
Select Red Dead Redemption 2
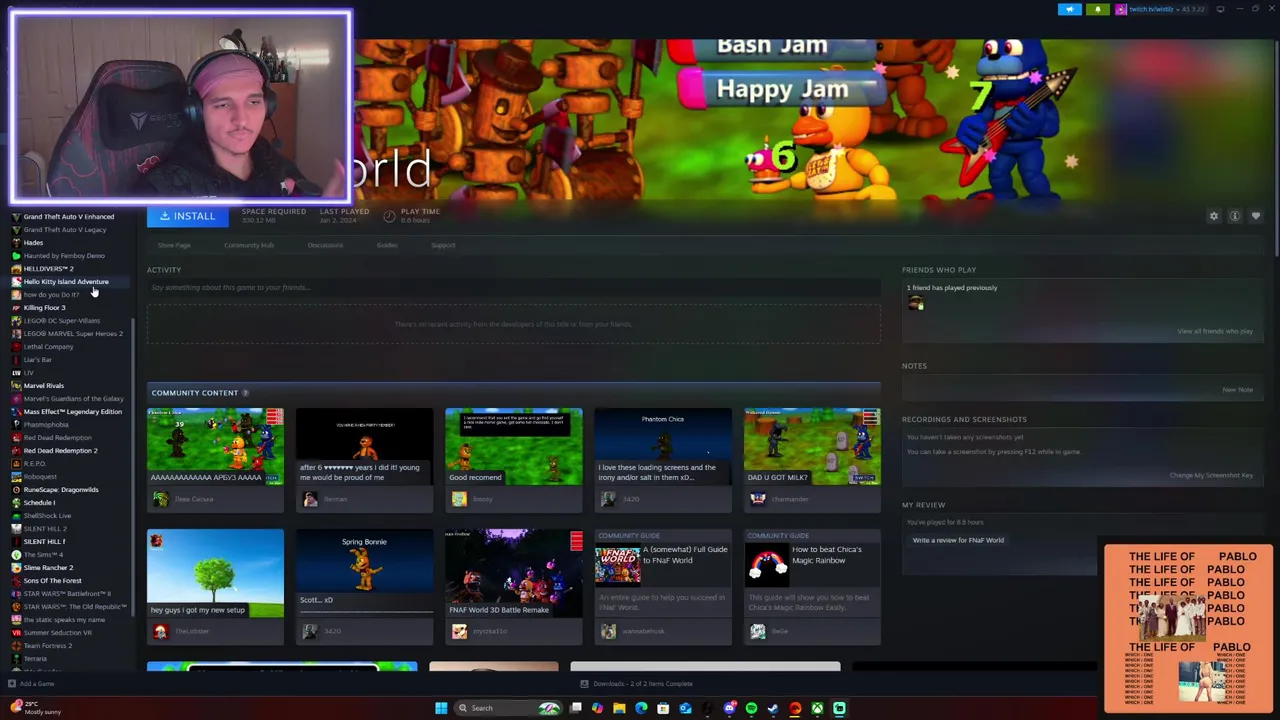pos(60,451)
